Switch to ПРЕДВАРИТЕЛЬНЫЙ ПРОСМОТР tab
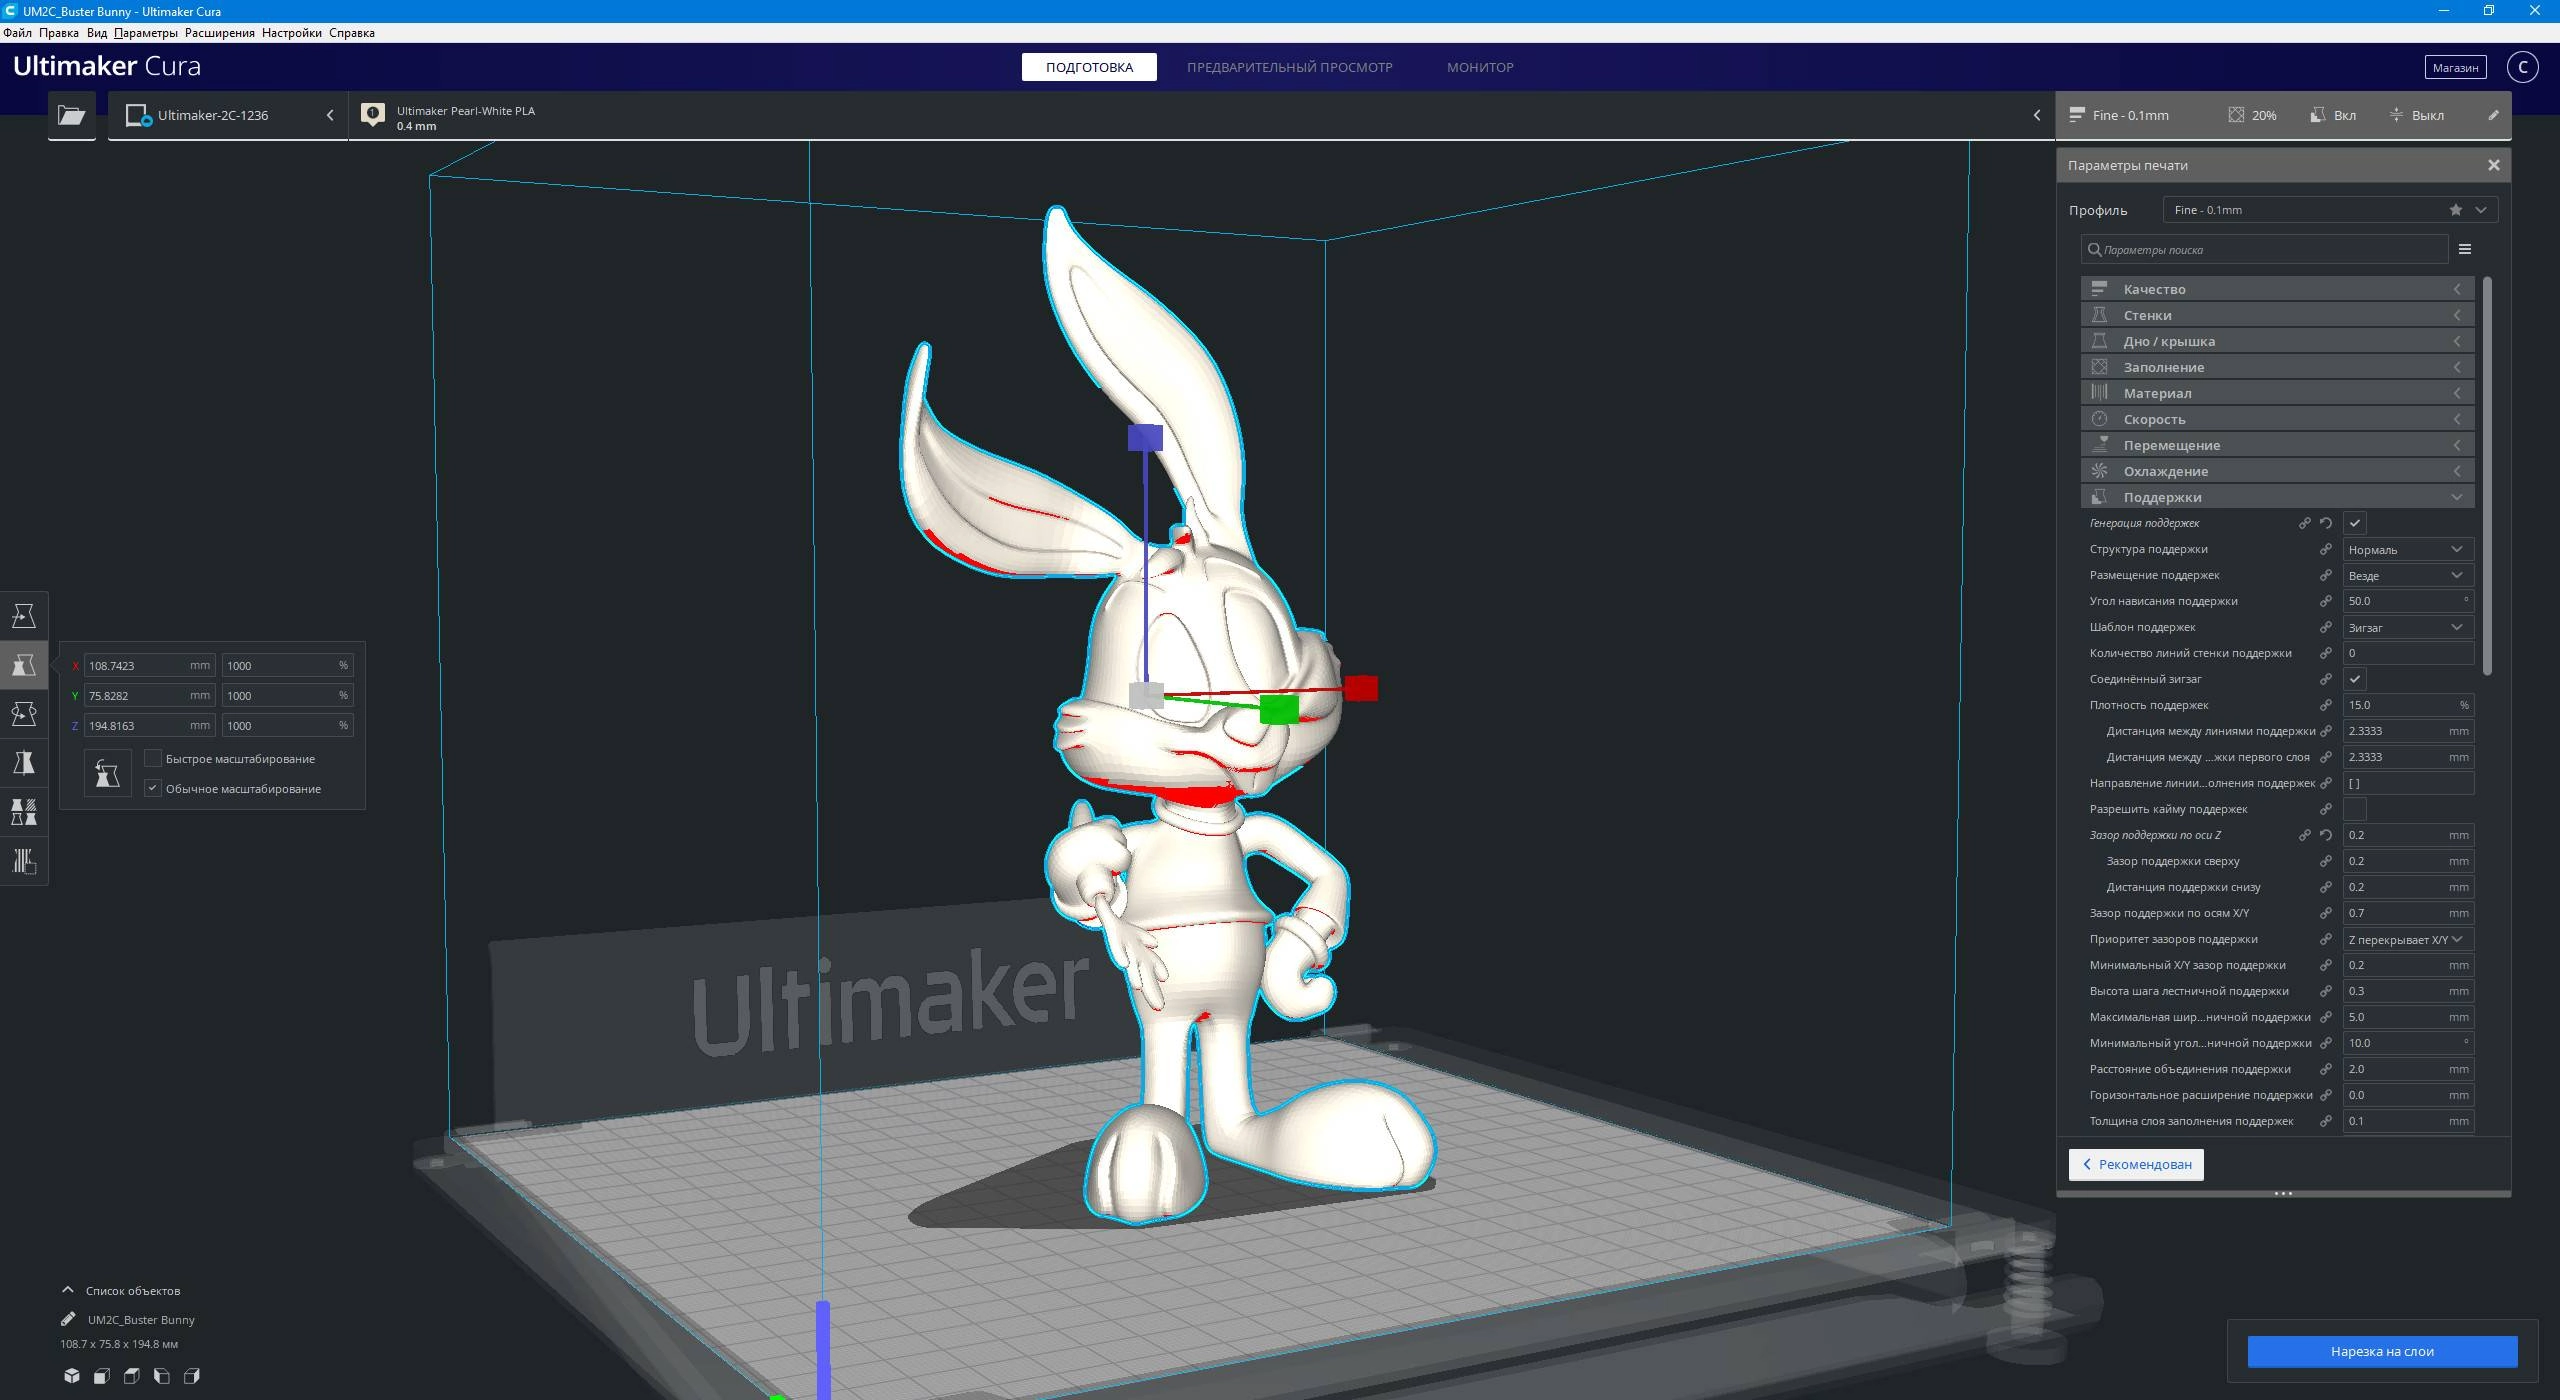 [x=1289, y=67]
